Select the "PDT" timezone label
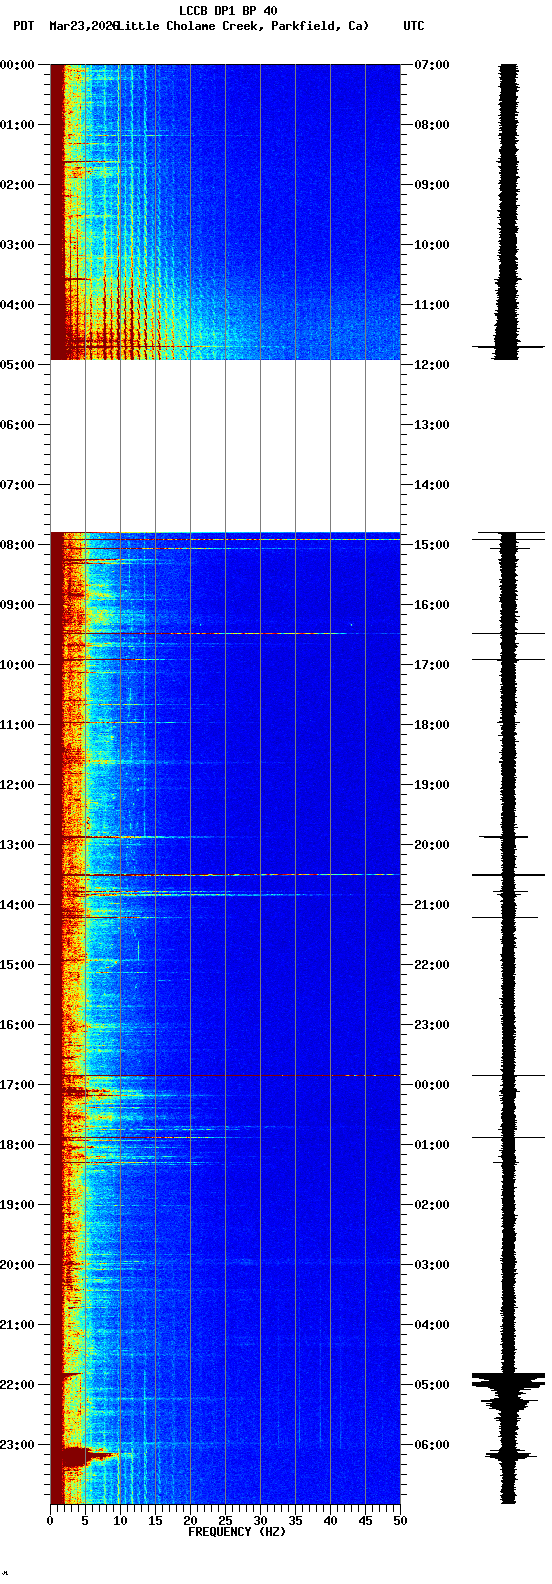The width and height of the screenshot is (552, 1584). click(23, 26)
